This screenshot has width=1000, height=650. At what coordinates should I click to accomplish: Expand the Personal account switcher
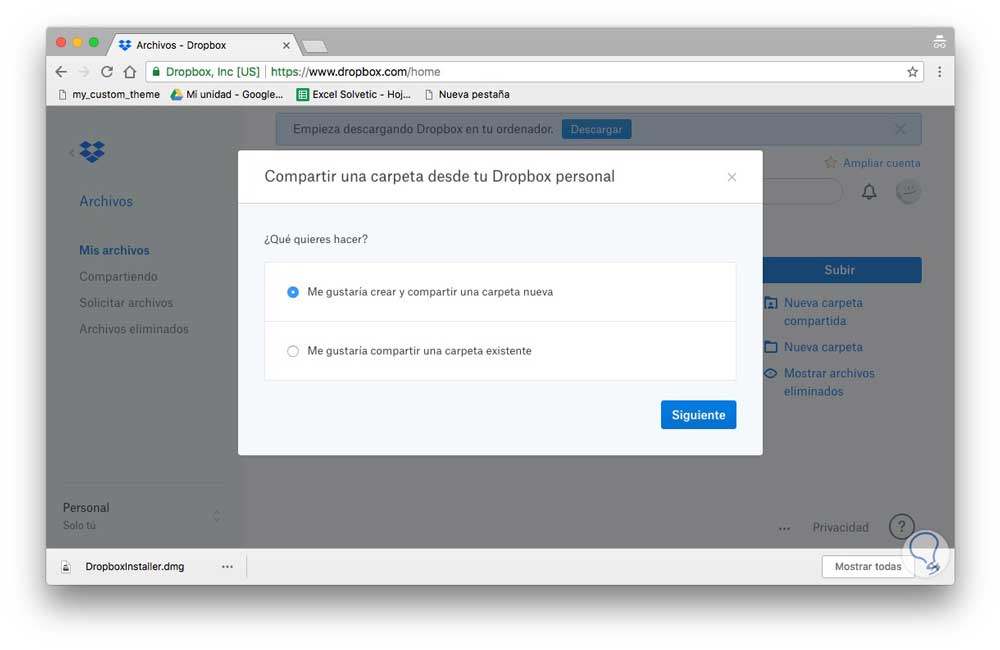(x=217, y=515)
